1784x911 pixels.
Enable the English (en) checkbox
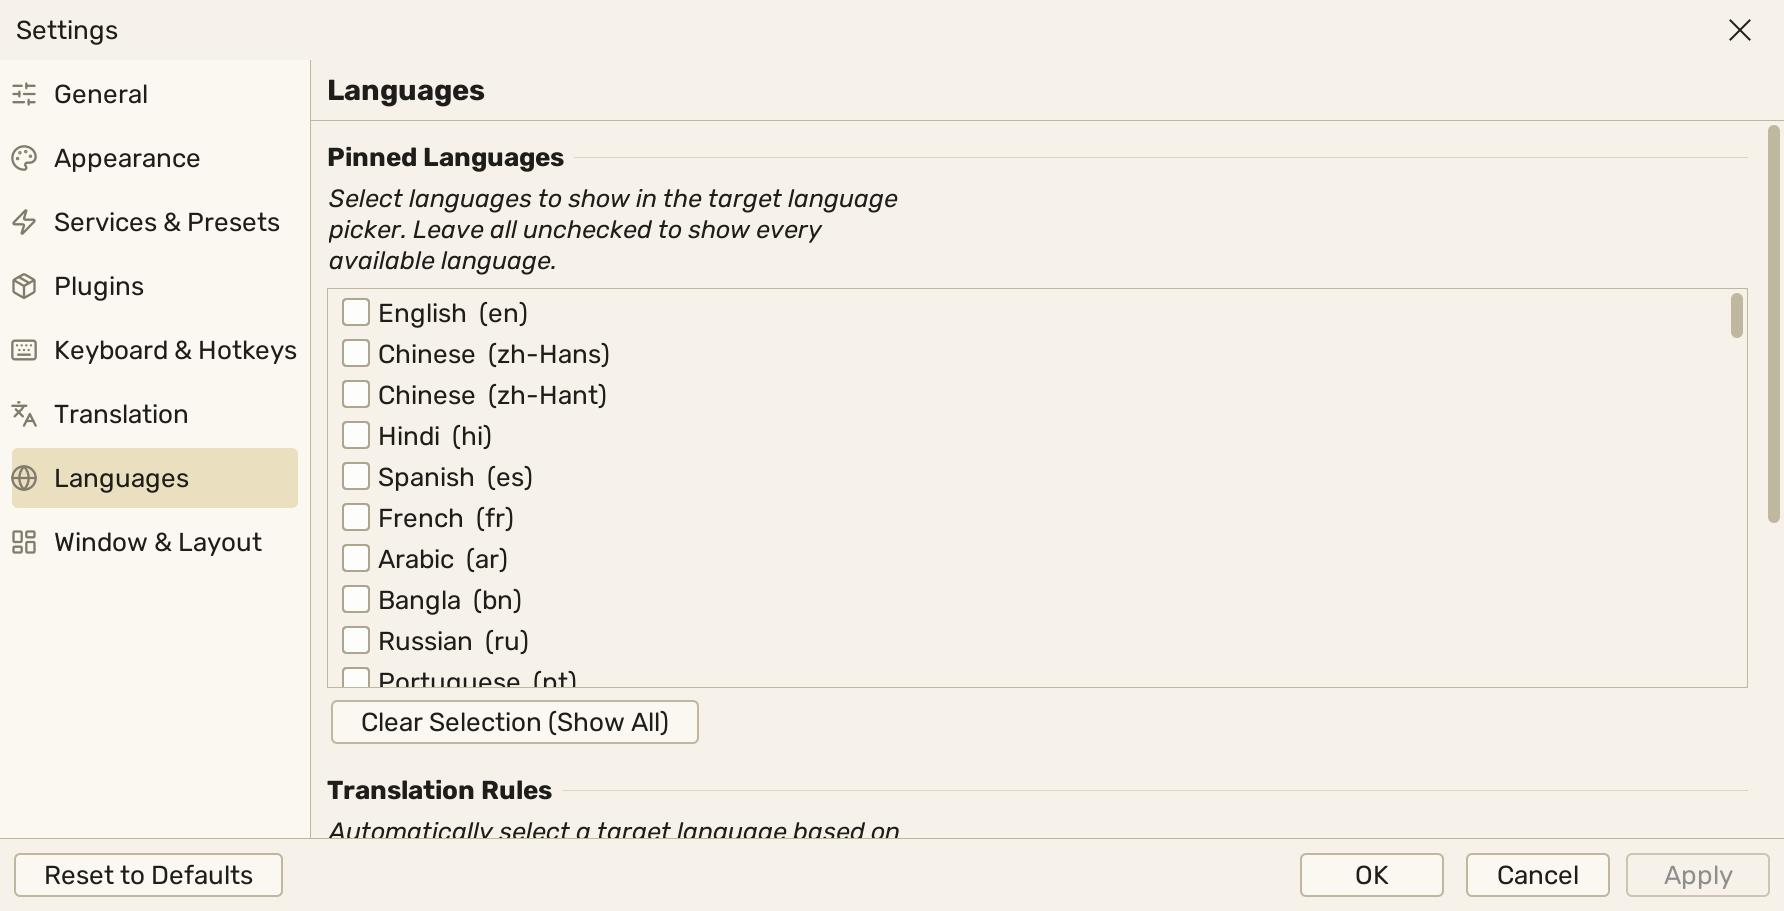coord(356,312)
